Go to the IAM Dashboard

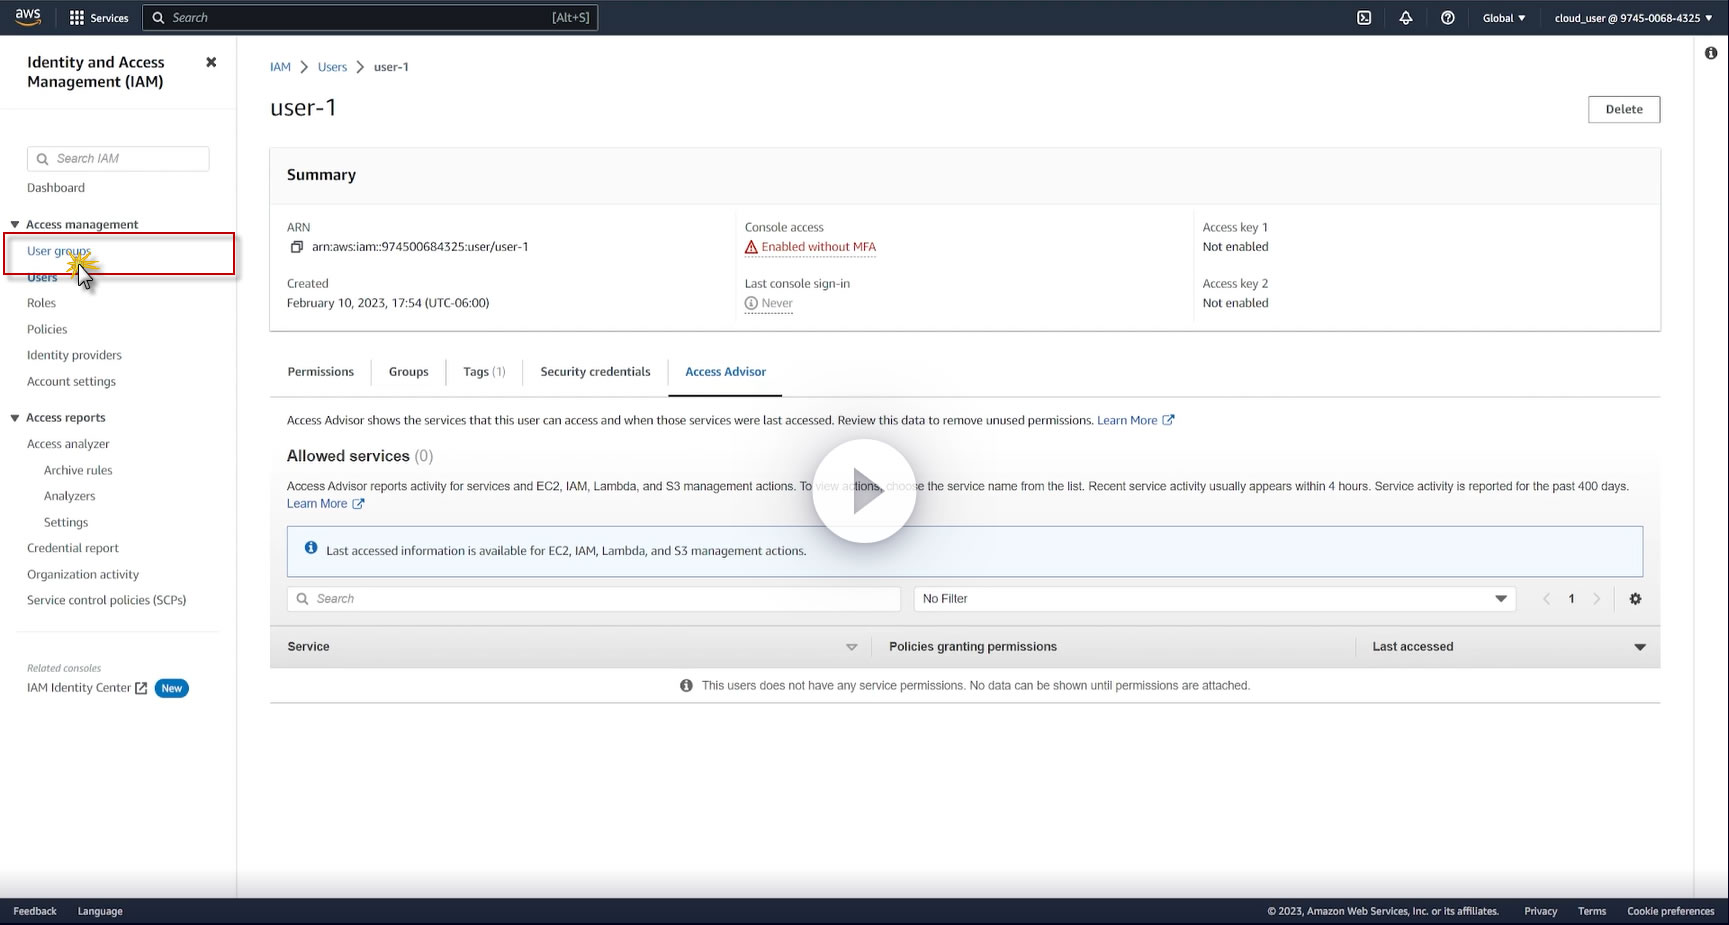tap(56, 188)
